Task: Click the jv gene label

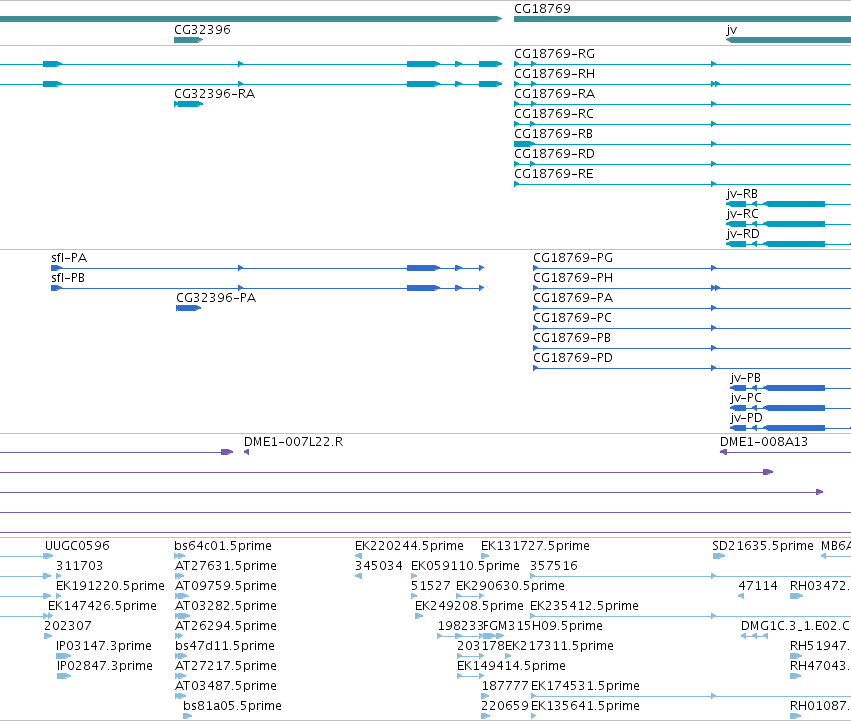Action: 732,30
